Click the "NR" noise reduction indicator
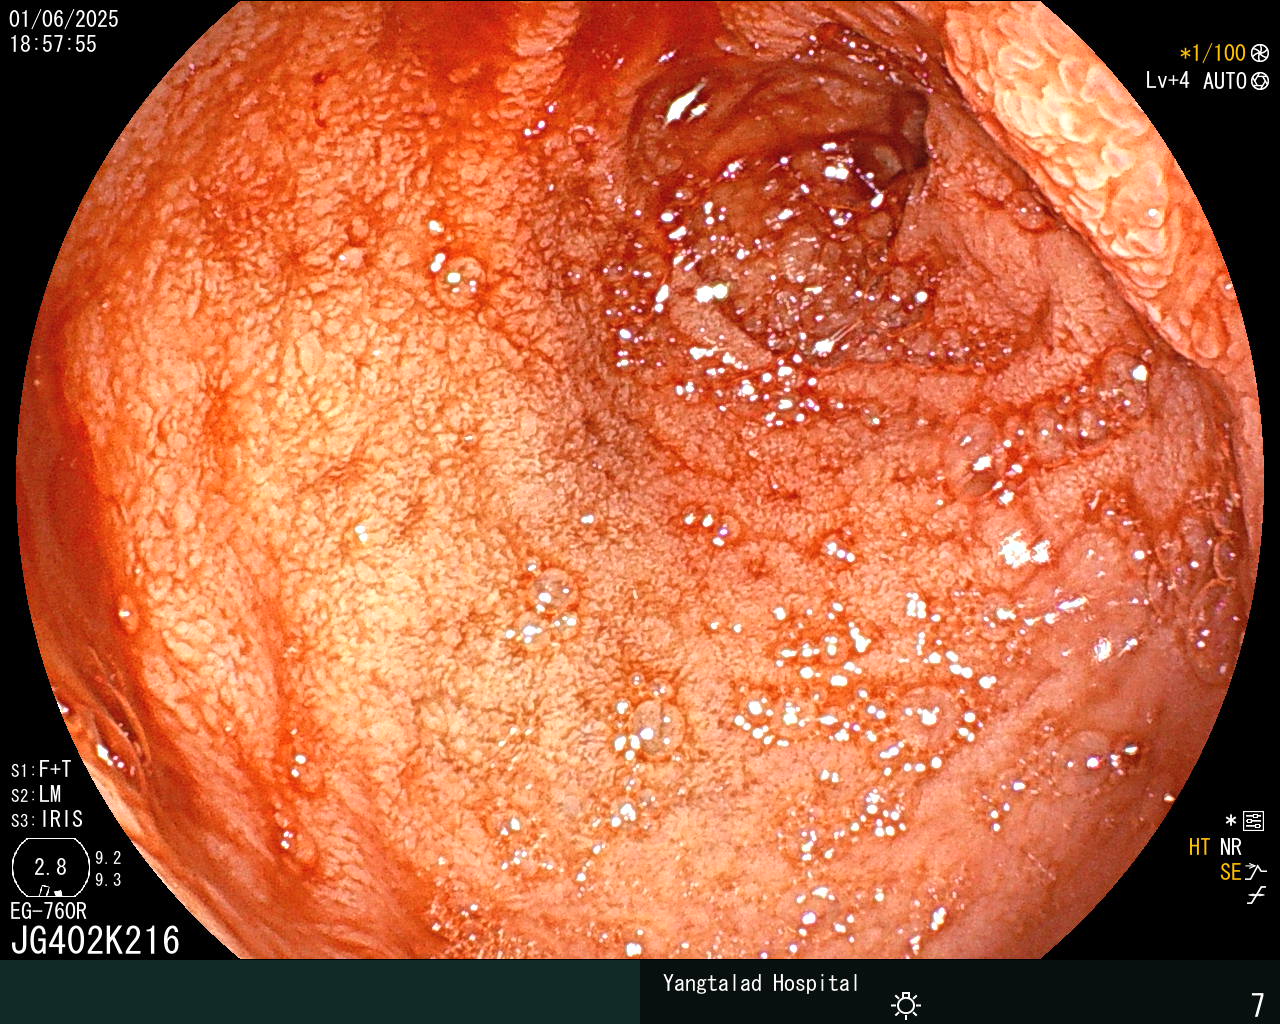1280x1024 pixels. pyautogui.click(x=1231, y=847)
